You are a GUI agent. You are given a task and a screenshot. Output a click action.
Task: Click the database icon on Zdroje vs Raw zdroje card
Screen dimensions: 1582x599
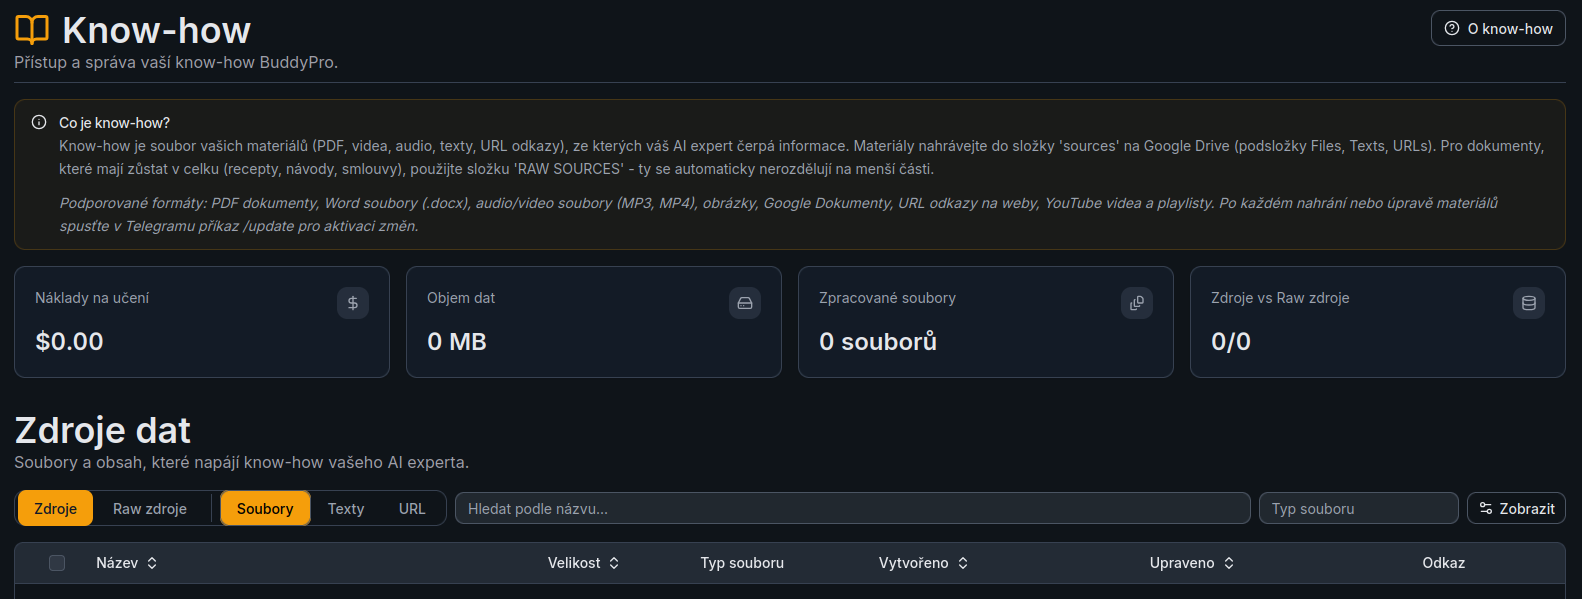coord(1529,303)
